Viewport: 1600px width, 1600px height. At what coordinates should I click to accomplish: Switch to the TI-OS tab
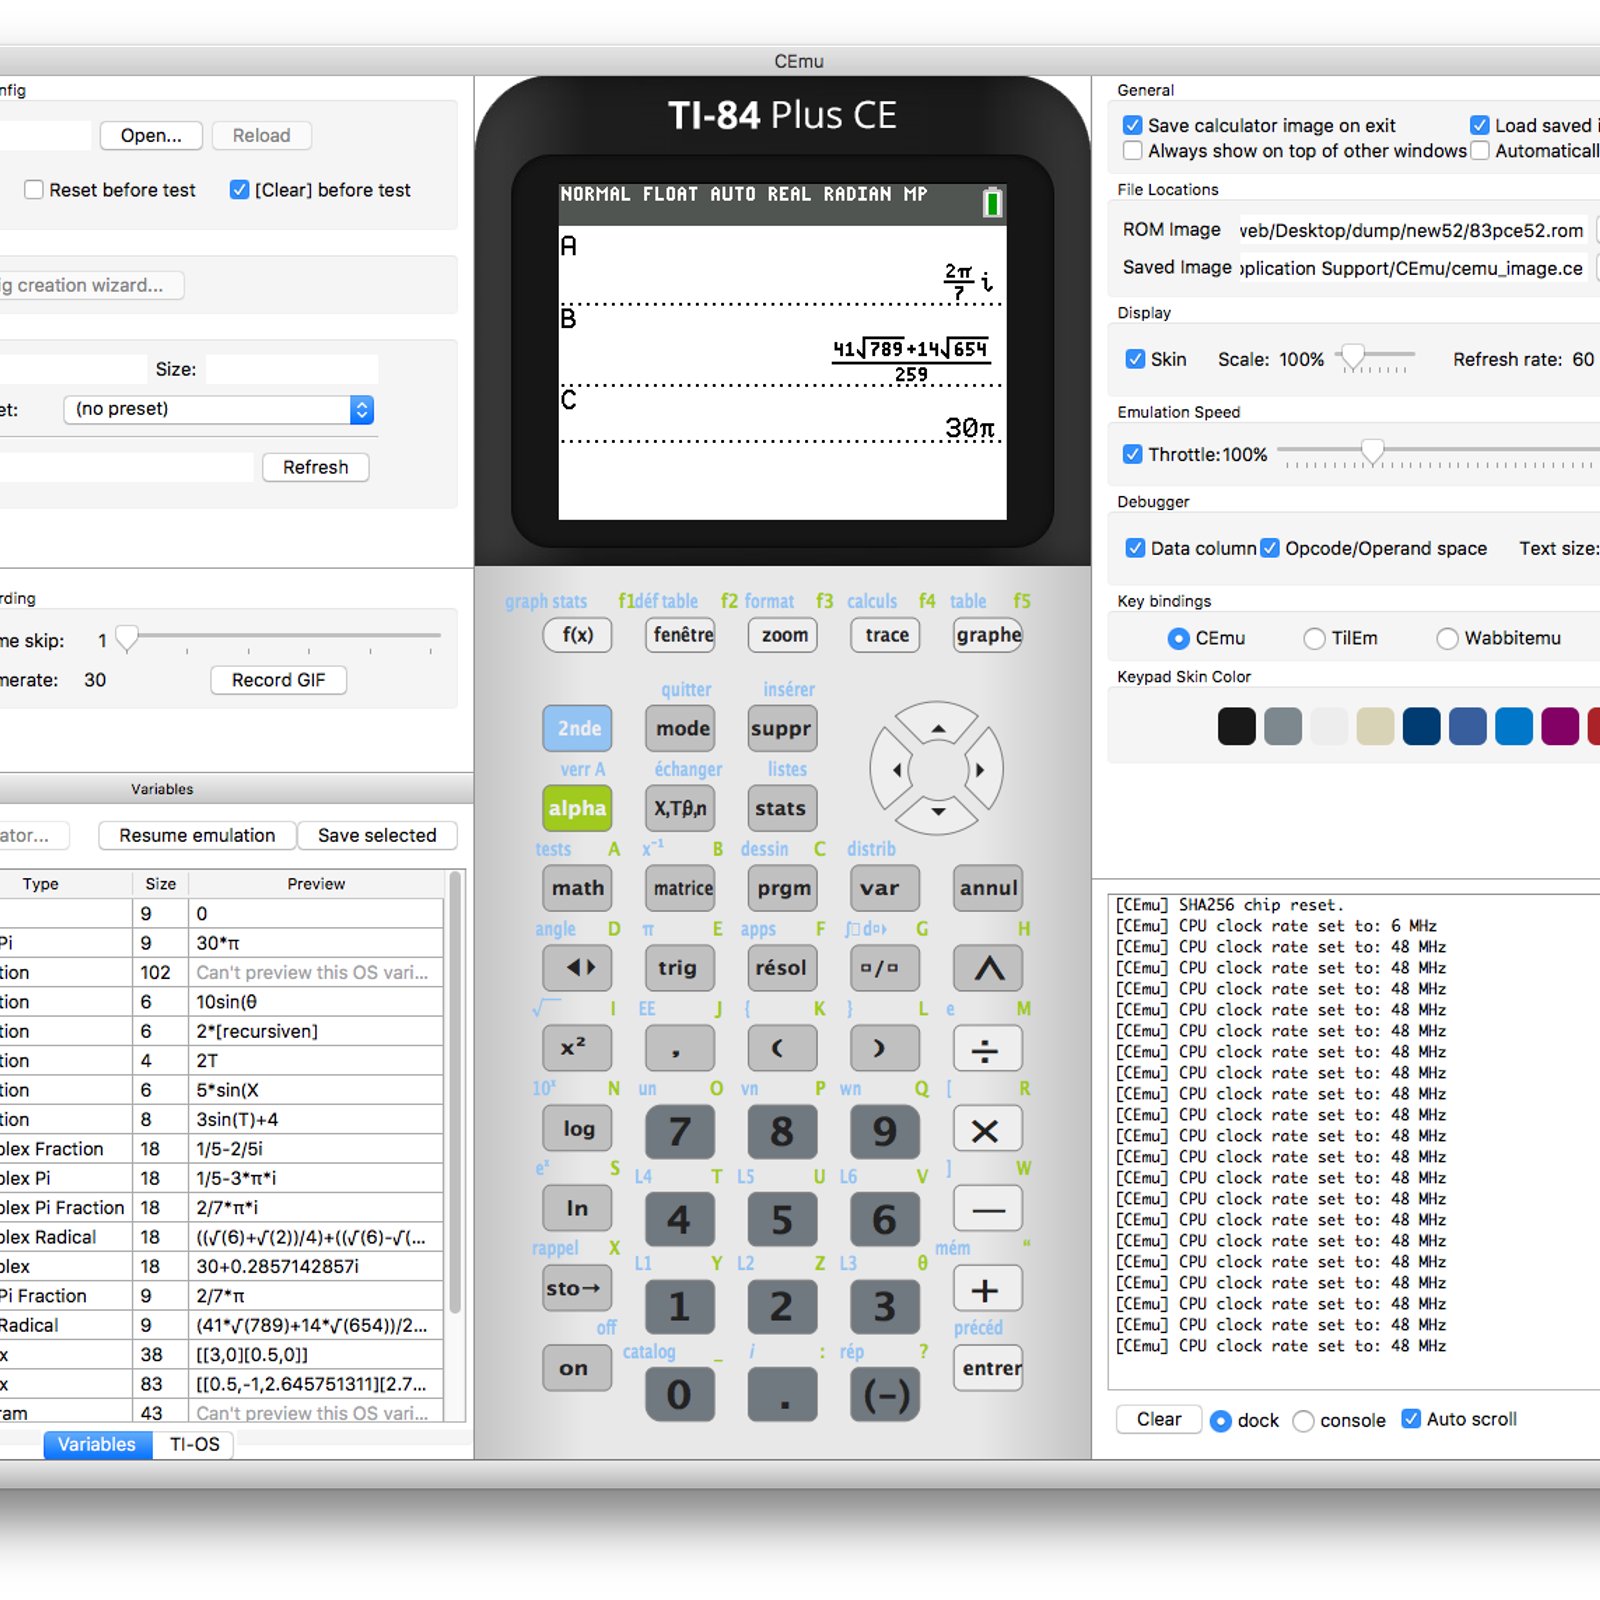click(194, 1445)
